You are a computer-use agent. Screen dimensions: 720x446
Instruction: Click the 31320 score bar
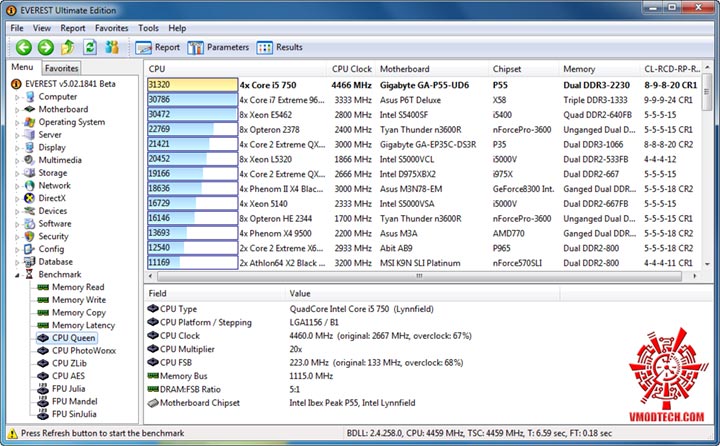pyautogui.click(x=192, y=85)
